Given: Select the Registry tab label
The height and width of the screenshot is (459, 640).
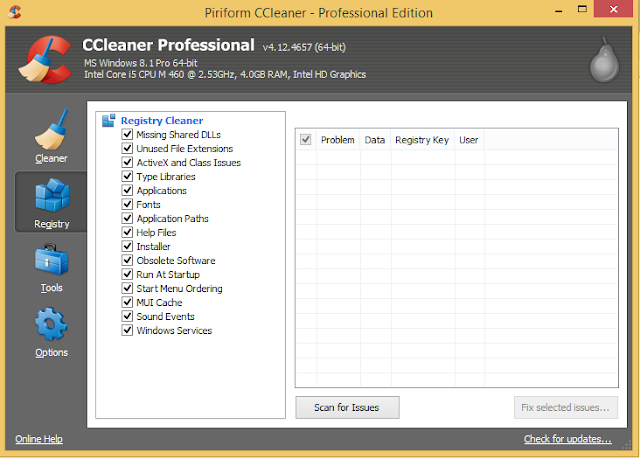Looking at the screenshot, I should coord(52,224).
